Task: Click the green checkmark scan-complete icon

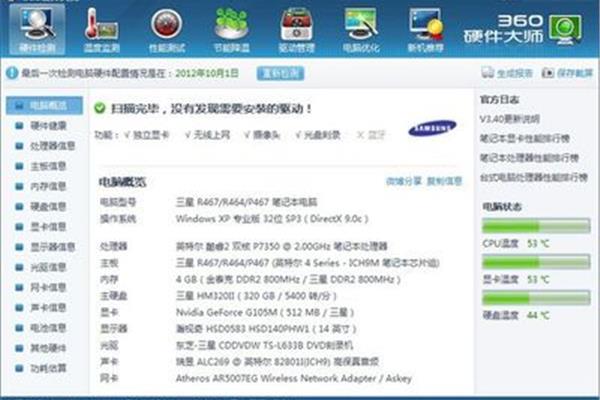Action: point(99,108)
